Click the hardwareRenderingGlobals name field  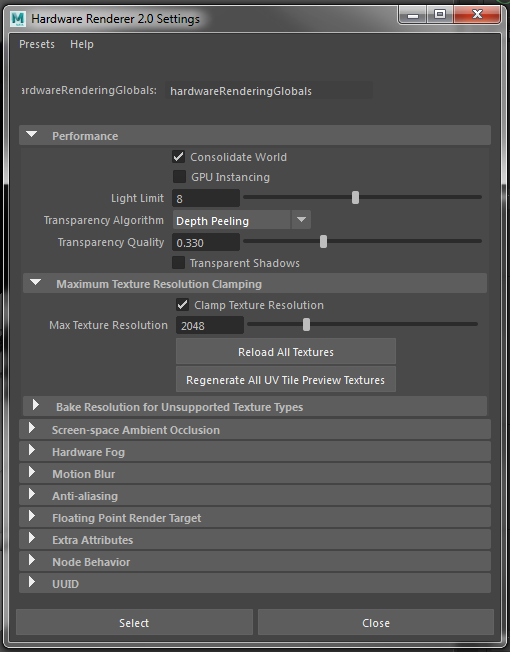[x=269, y=91]
